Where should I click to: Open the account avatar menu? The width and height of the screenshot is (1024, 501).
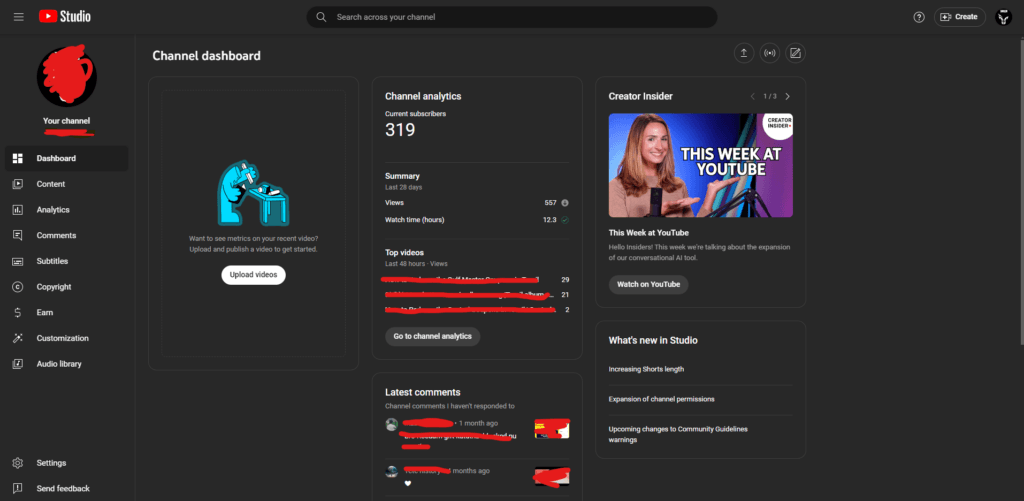point(1003,17)
